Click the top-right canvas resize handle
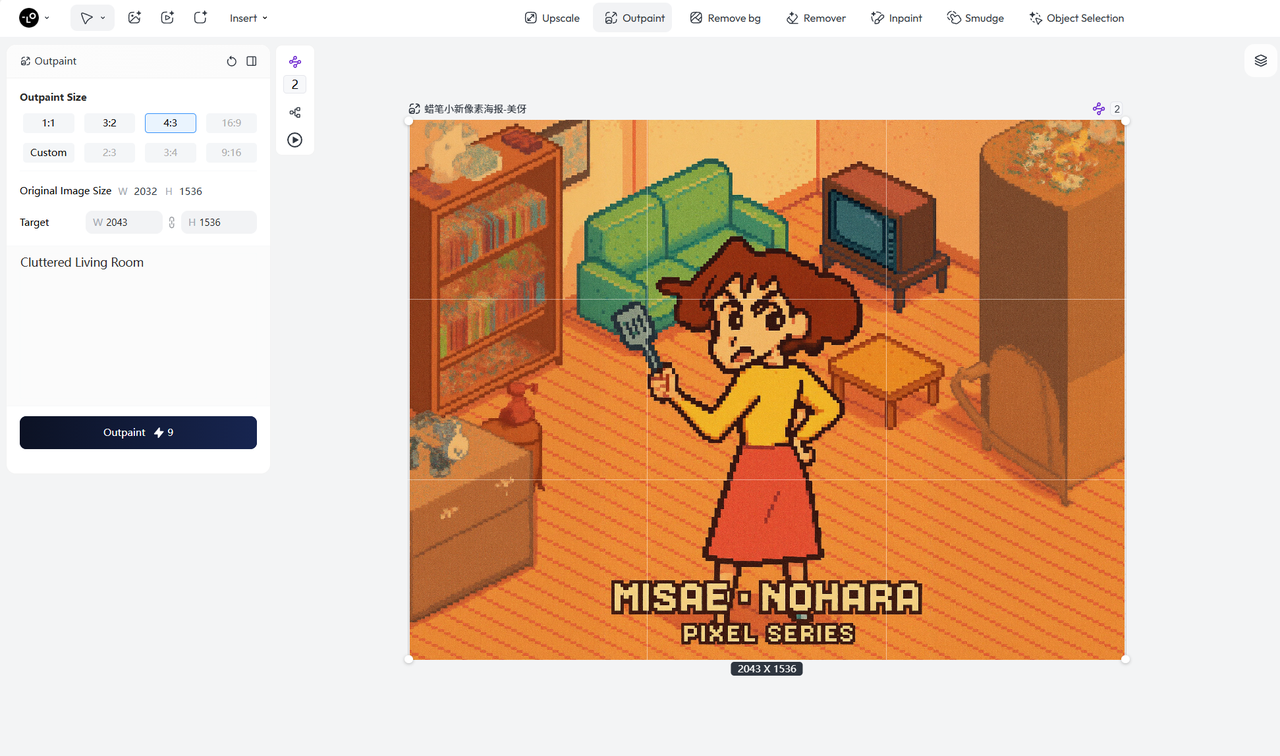This screenshot has width=1280, height=756. [x=1125, y=121]
